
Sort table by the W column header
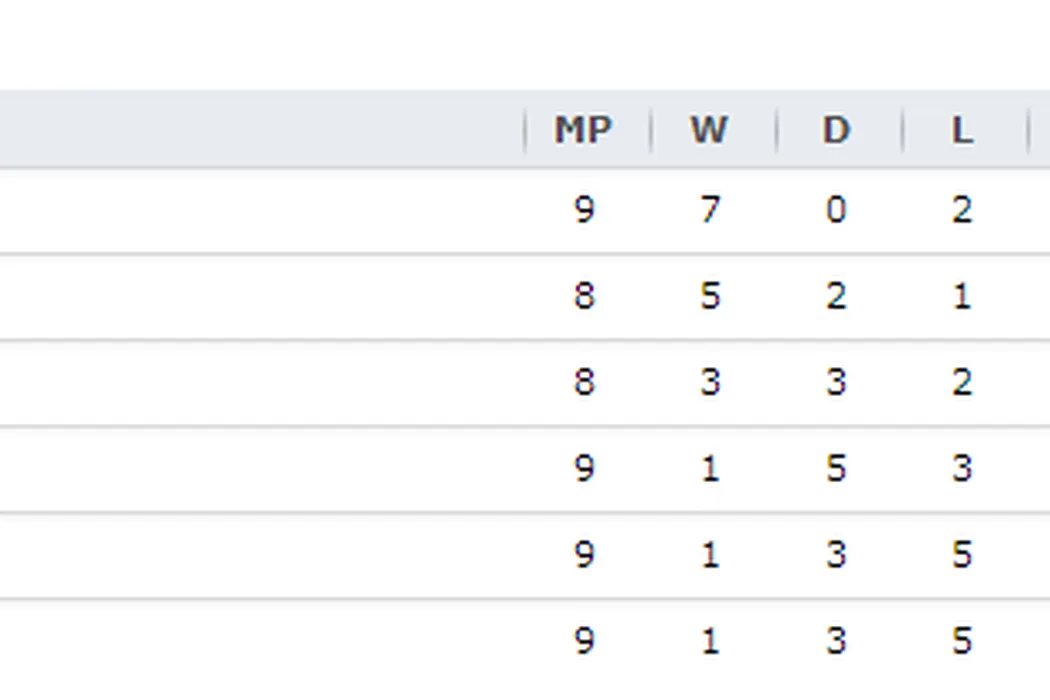click(709, 130)
